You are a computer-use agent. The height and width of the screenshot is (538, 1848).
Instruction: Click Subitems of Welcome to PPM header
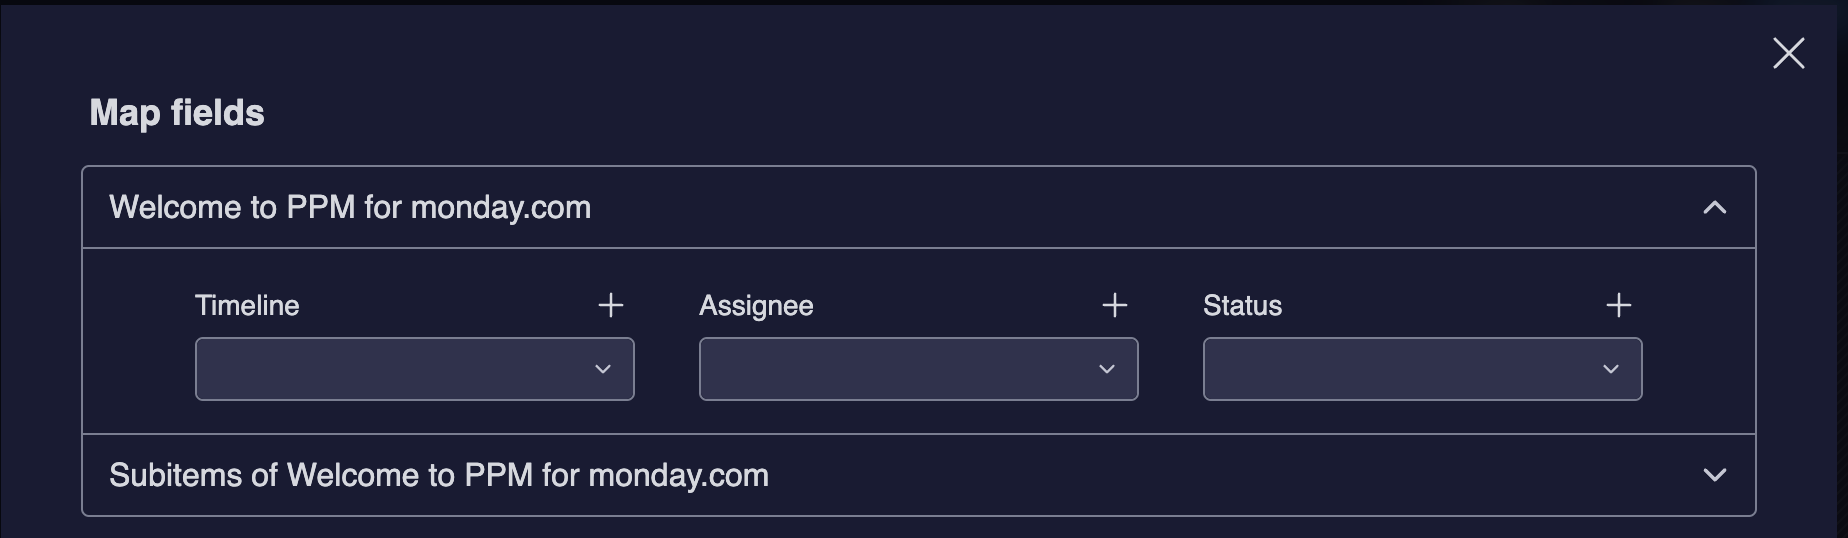439,475
